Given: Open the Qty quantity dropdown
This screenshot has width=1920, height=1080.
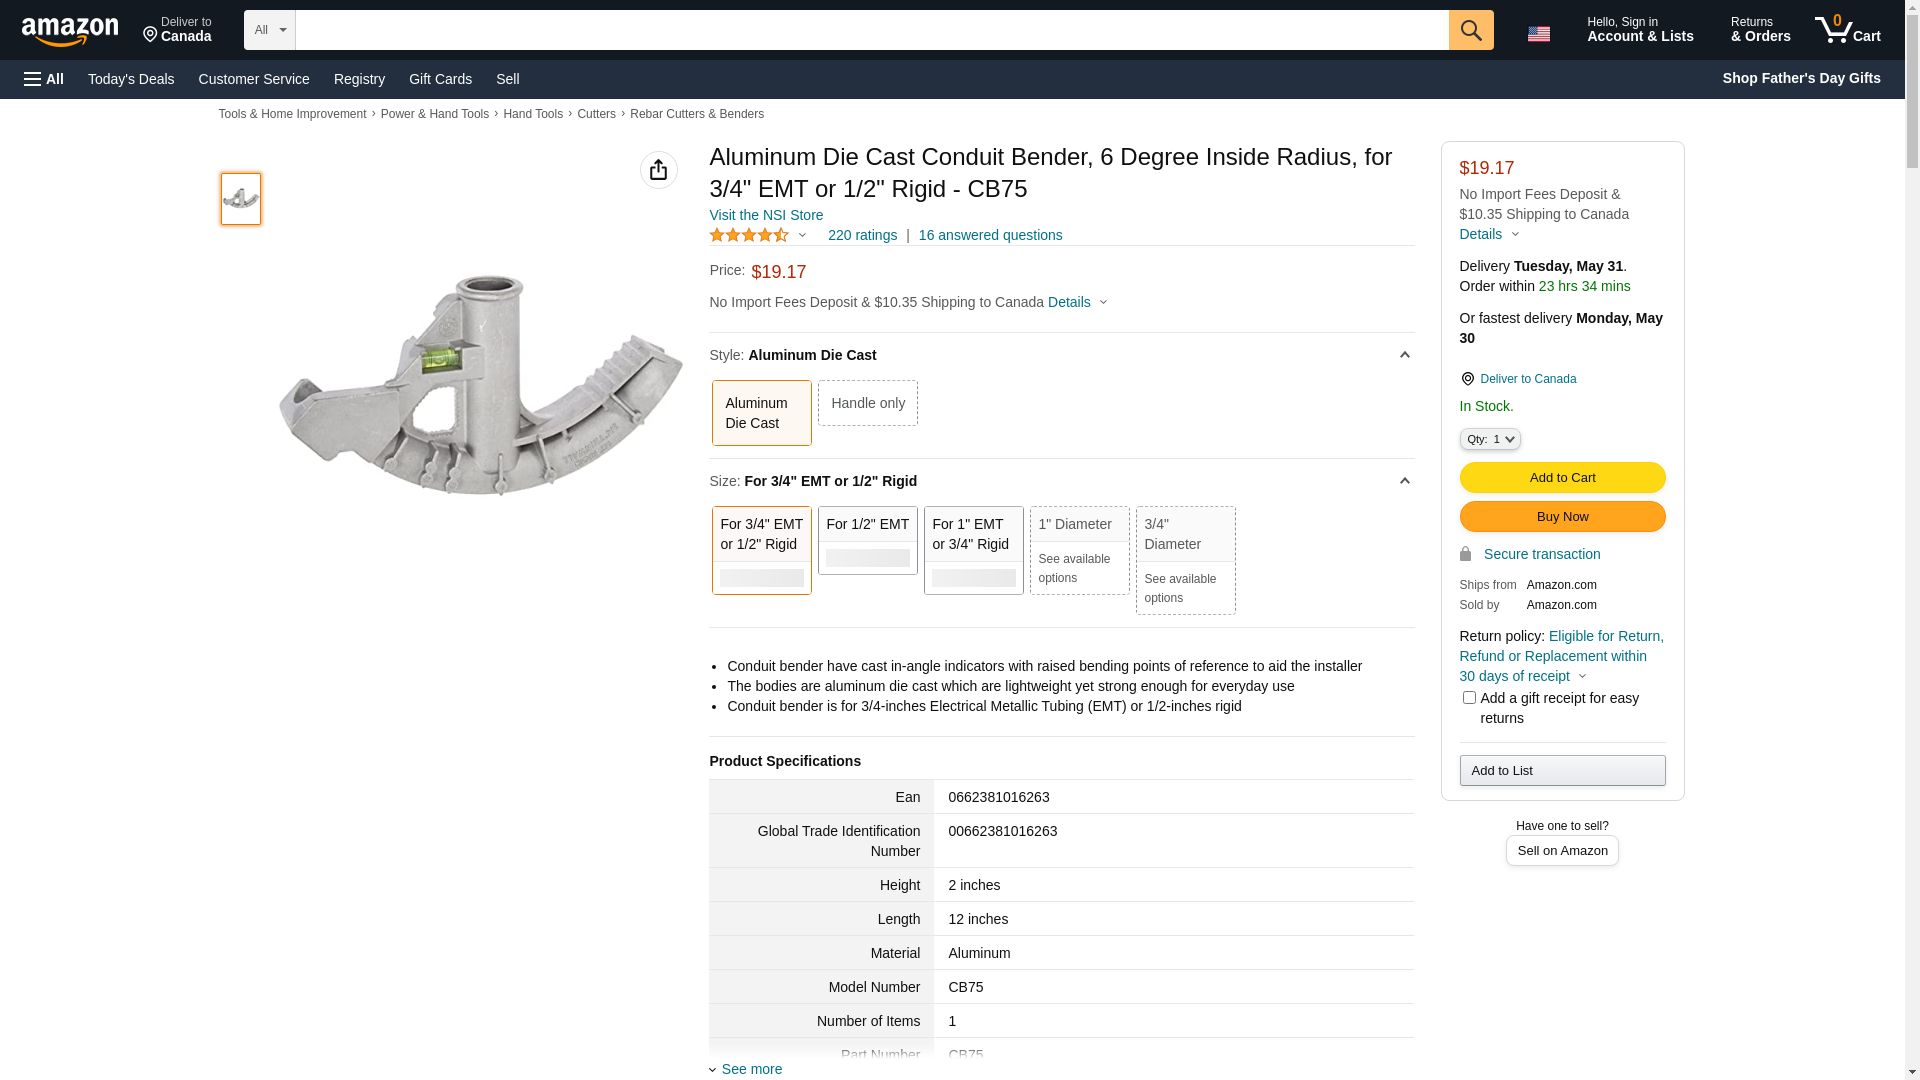Looking at the screenshot, I should pyautogui.click(x=1490, y=439).
